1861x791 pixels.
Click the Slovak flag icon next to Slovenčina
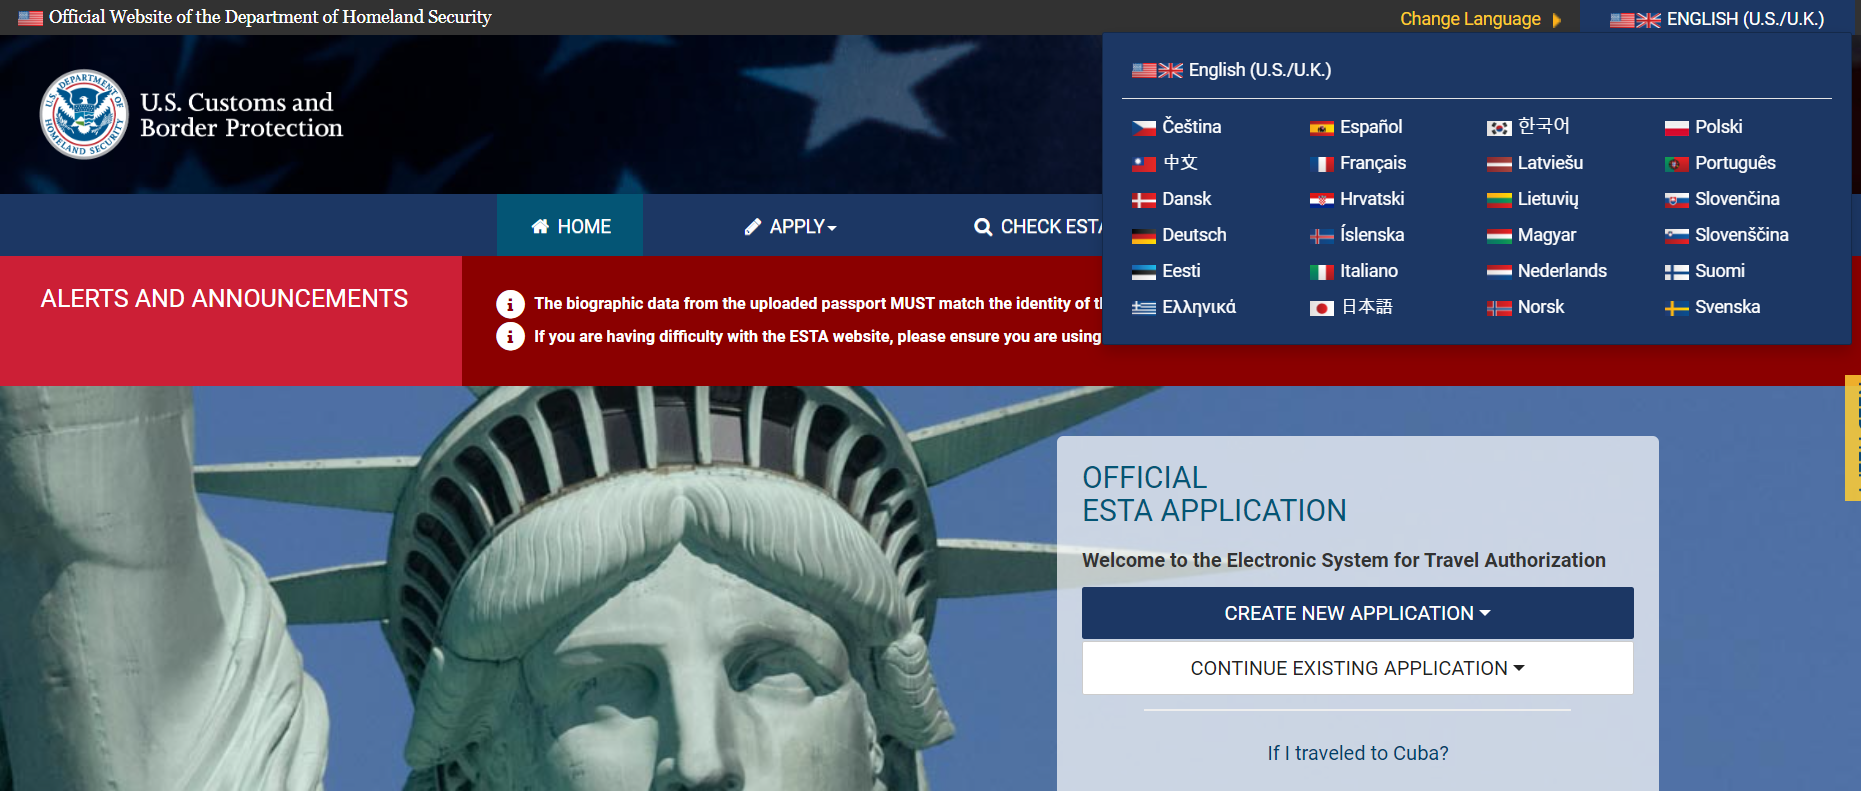click(x=1677, y=200)
